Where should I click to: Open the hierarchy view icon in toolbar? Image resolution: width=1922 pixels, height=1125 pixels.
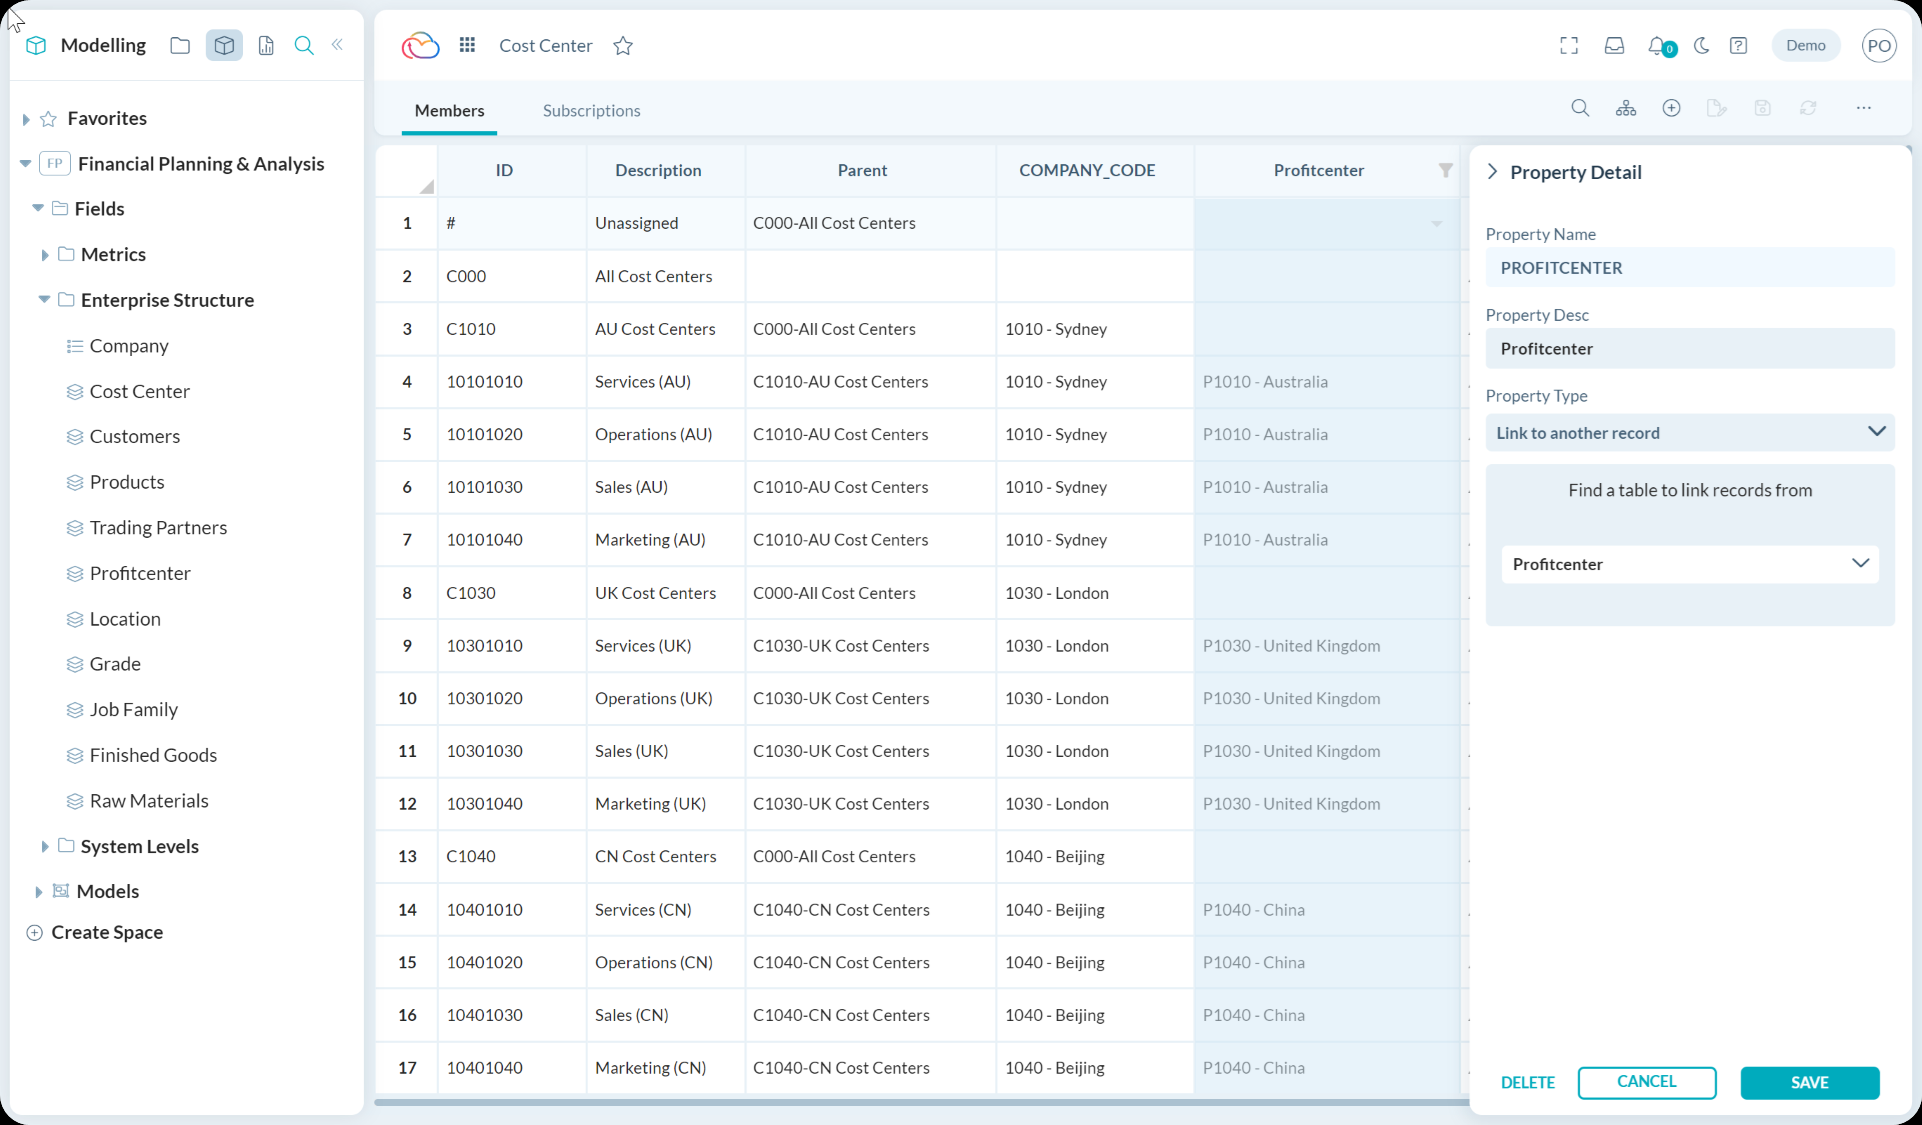tap(1626, 108)
